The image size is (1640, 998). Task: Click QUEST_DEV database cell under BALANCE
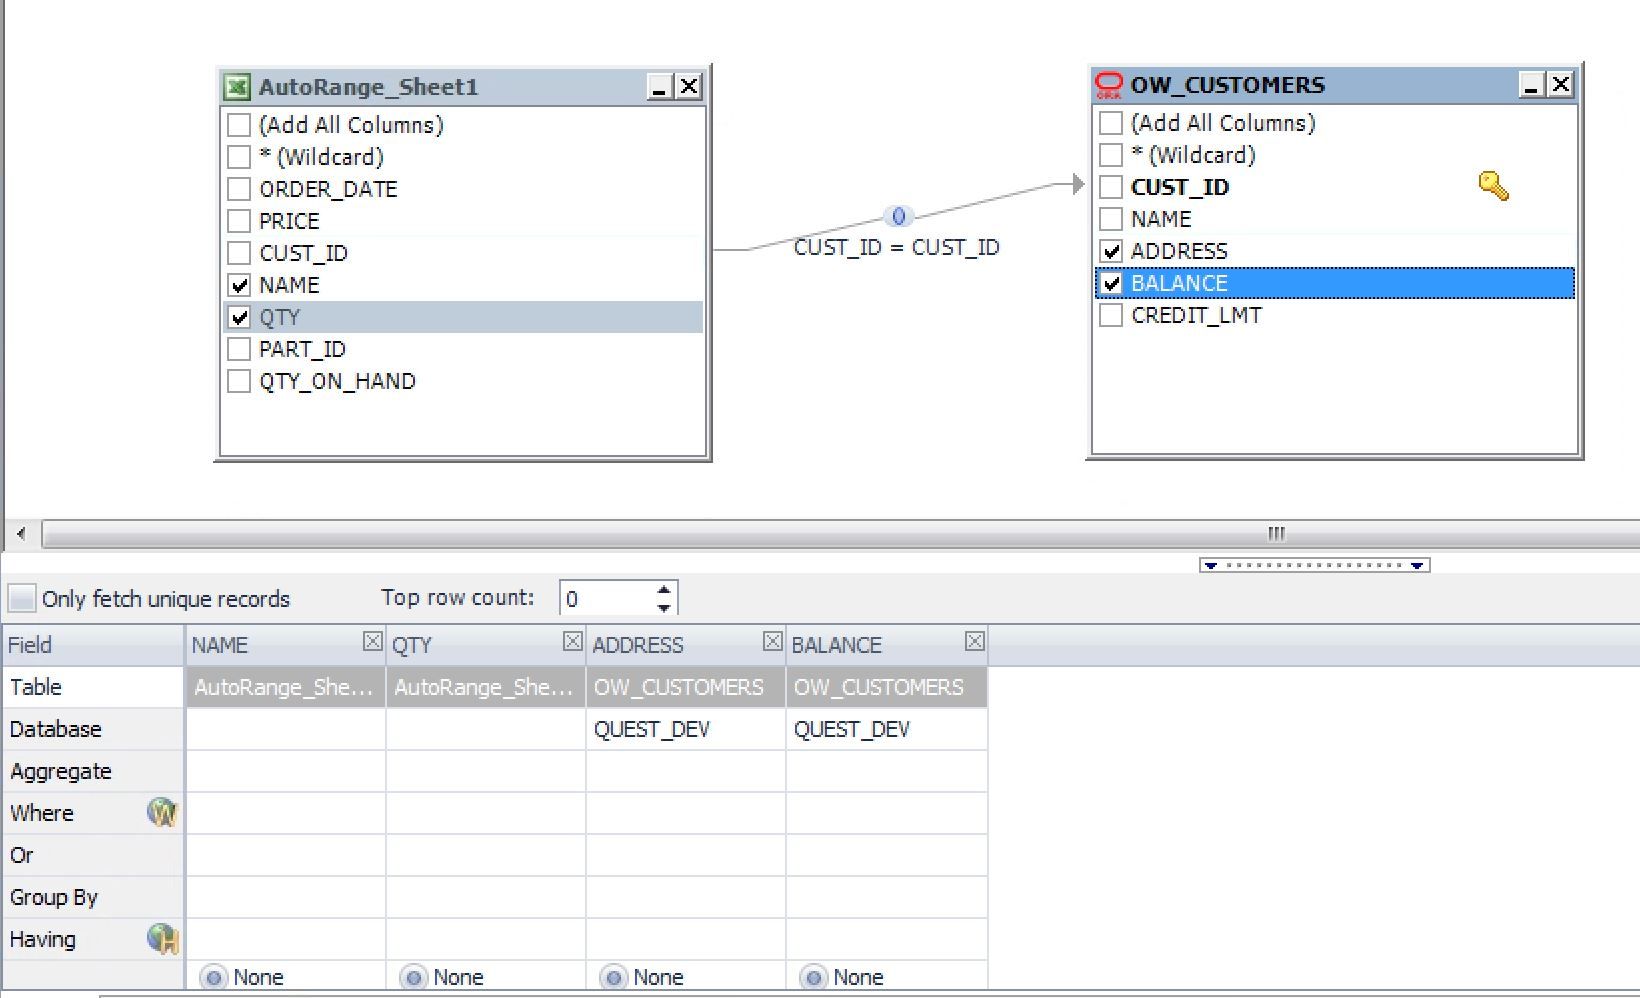[887, 729]
